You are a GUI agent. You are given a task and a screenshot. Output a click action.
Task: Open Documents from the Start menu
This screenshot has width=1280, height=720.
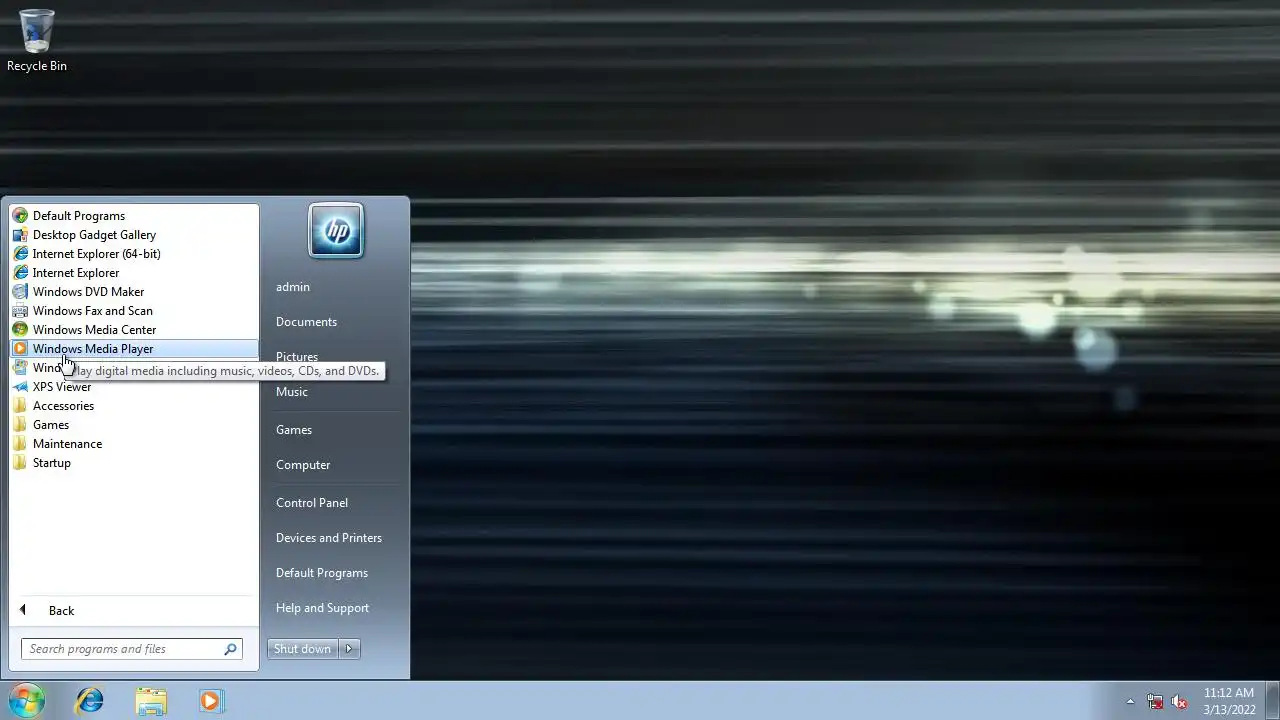coord(306,322)
